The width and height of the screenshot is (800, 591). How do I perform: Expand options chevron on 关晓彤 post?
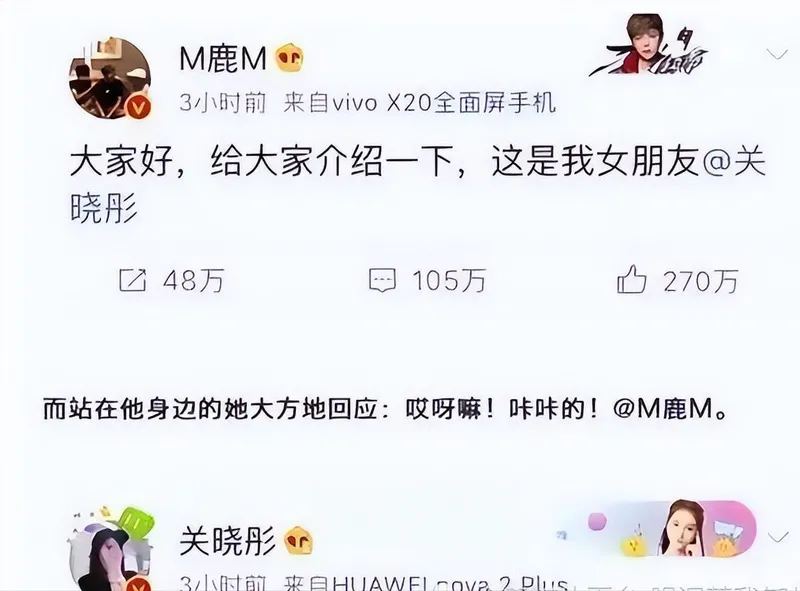[x=778, y=537]
